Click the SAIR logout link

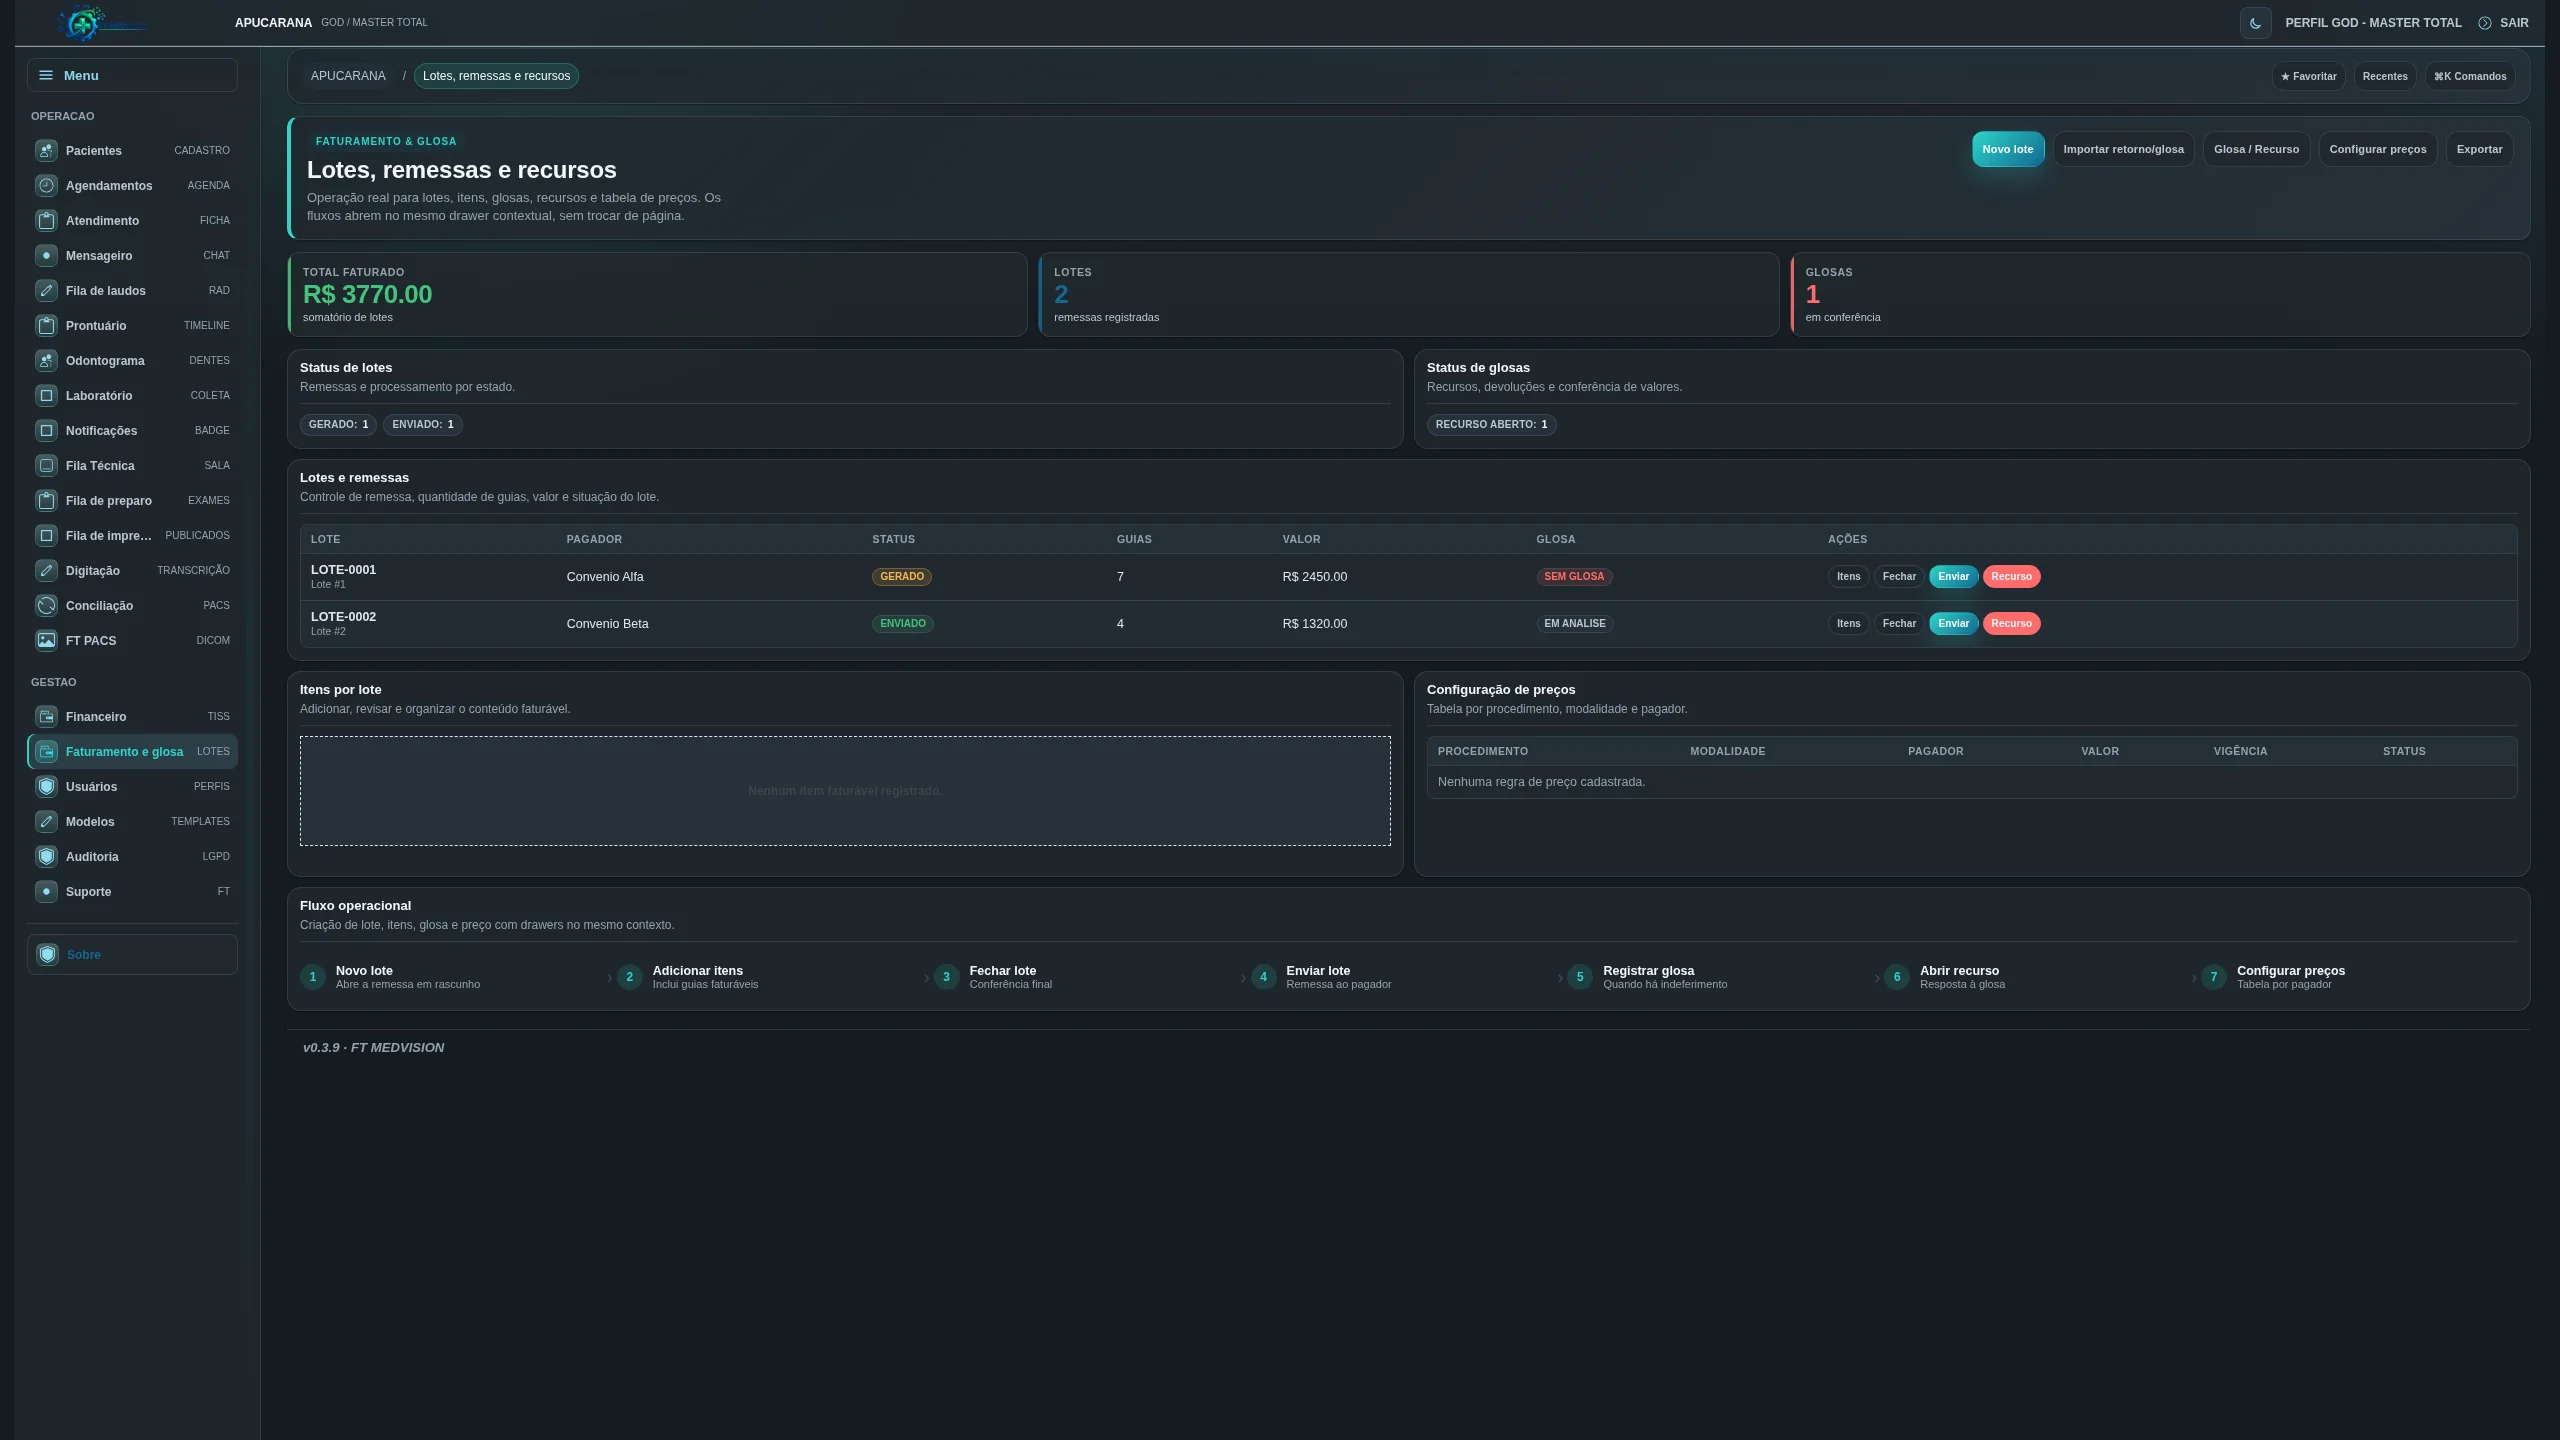coord(2503,23)
